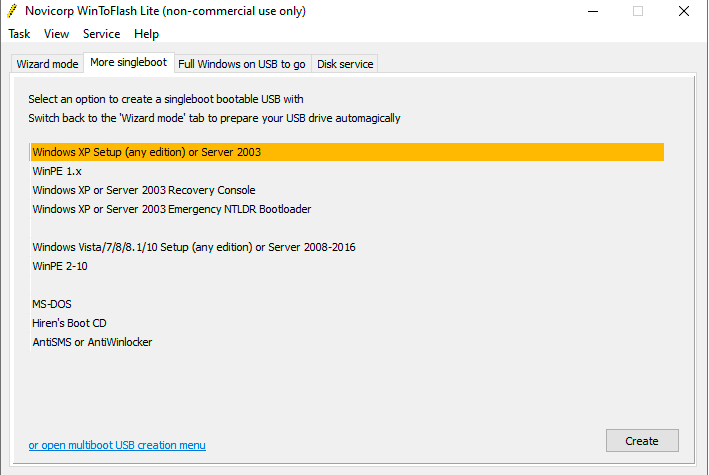This screenshot has height=475, width=709.
Task: Select the MS-DOS option
Action: [52, 304]
